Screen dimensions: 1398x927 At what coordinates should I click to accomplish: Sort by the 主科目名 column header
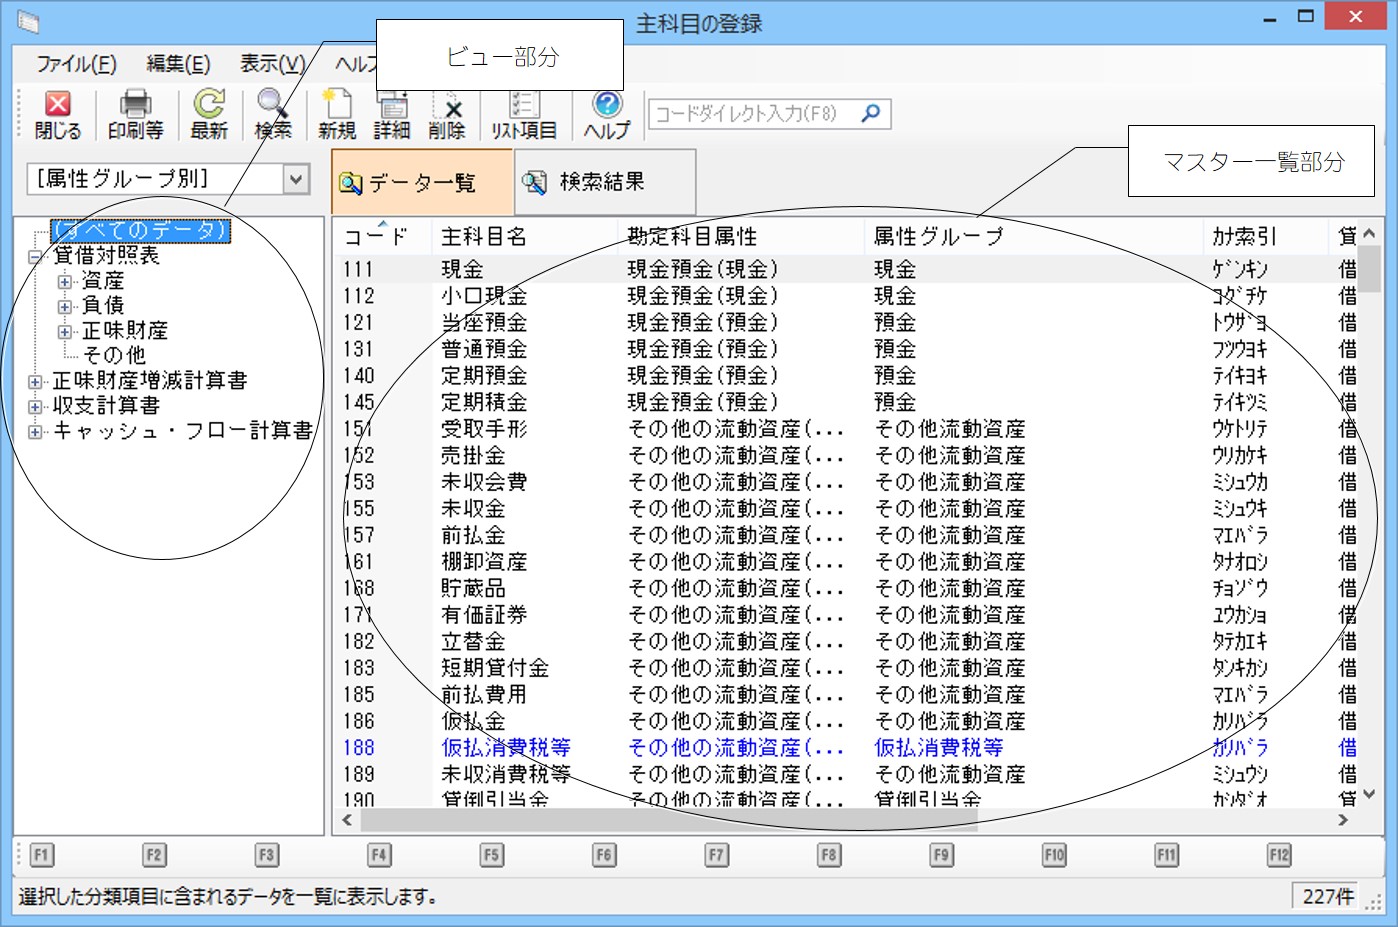pos(484,237)
